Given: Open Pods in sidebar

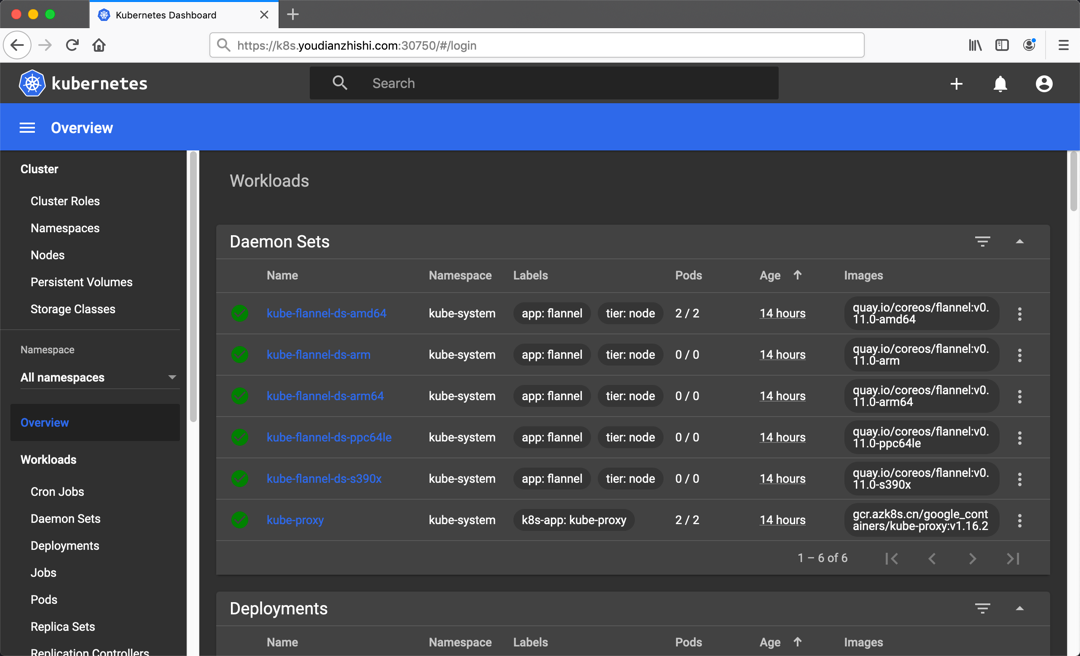Looking at the screenshot, I should click(44, 599).
